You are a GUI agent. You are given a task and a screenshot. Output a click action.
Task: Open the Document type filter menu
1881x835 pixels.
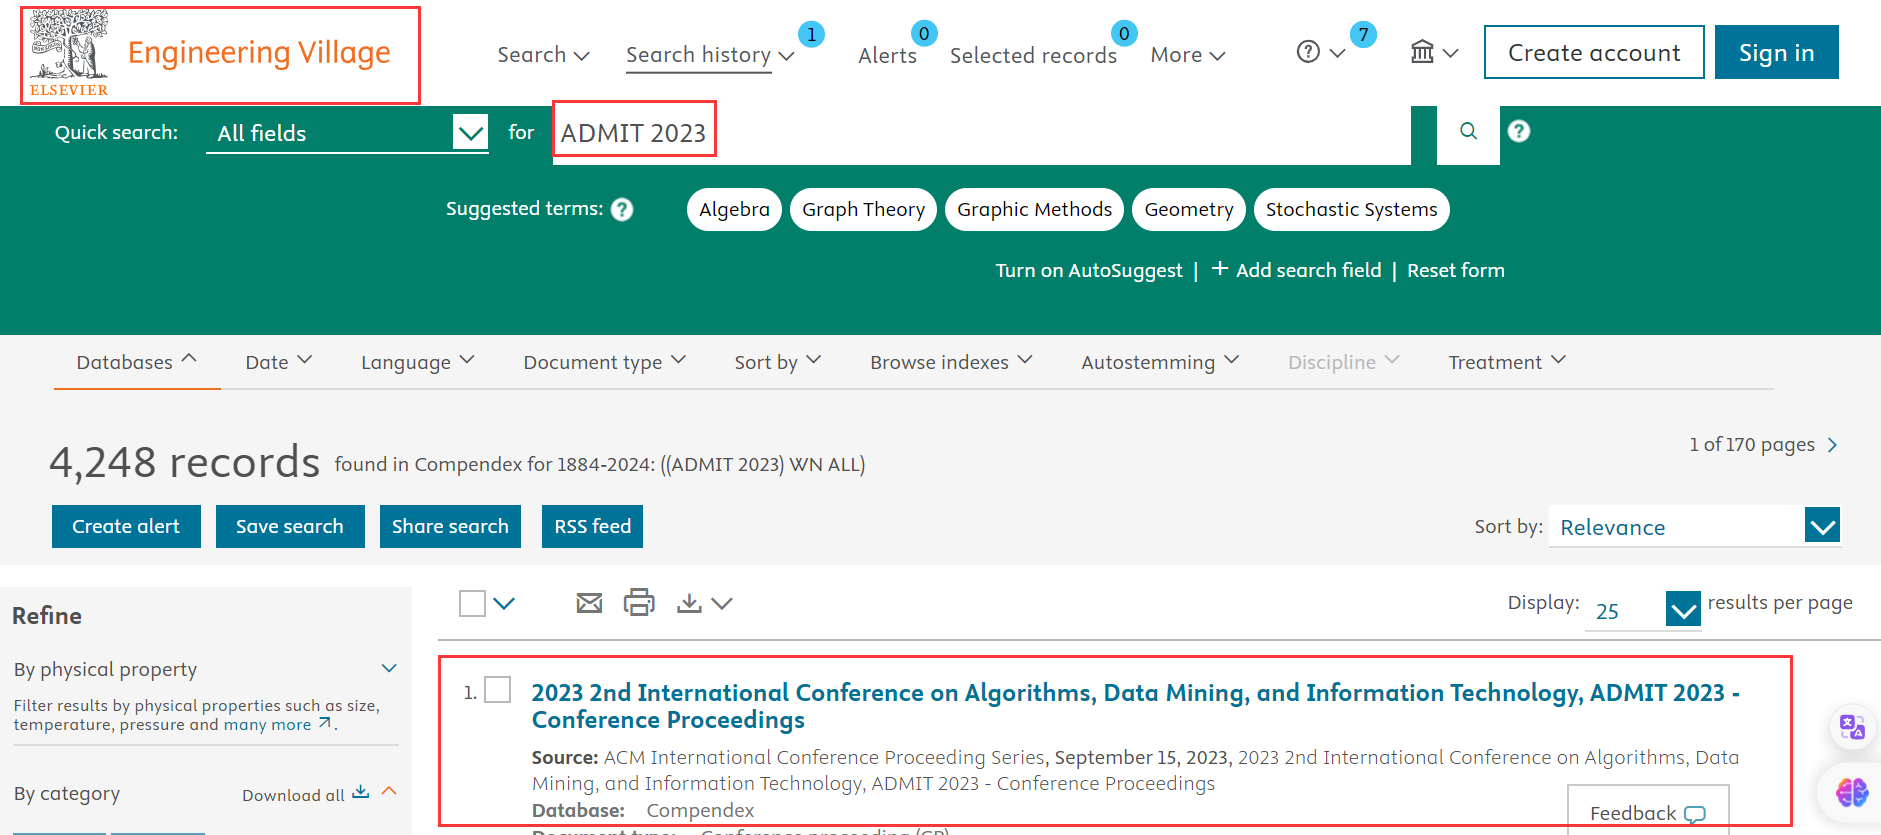pos(604,362)
